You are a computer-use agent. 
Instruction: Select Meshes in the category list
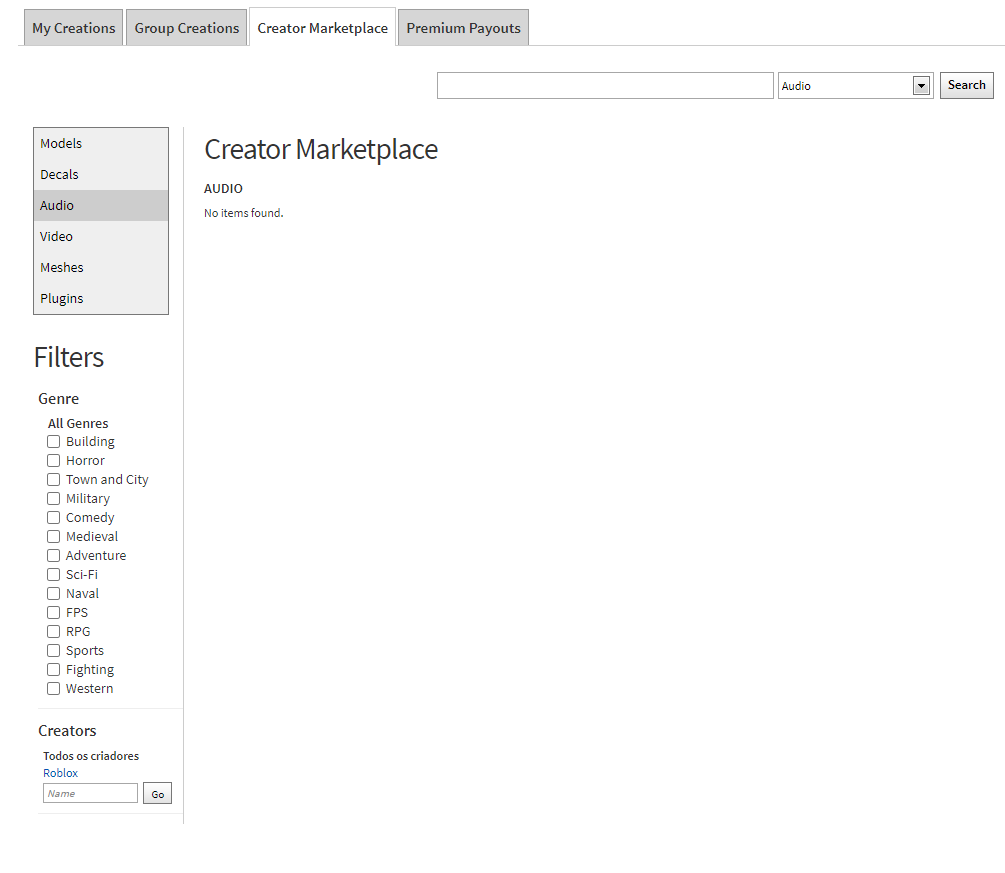[101, 267]
